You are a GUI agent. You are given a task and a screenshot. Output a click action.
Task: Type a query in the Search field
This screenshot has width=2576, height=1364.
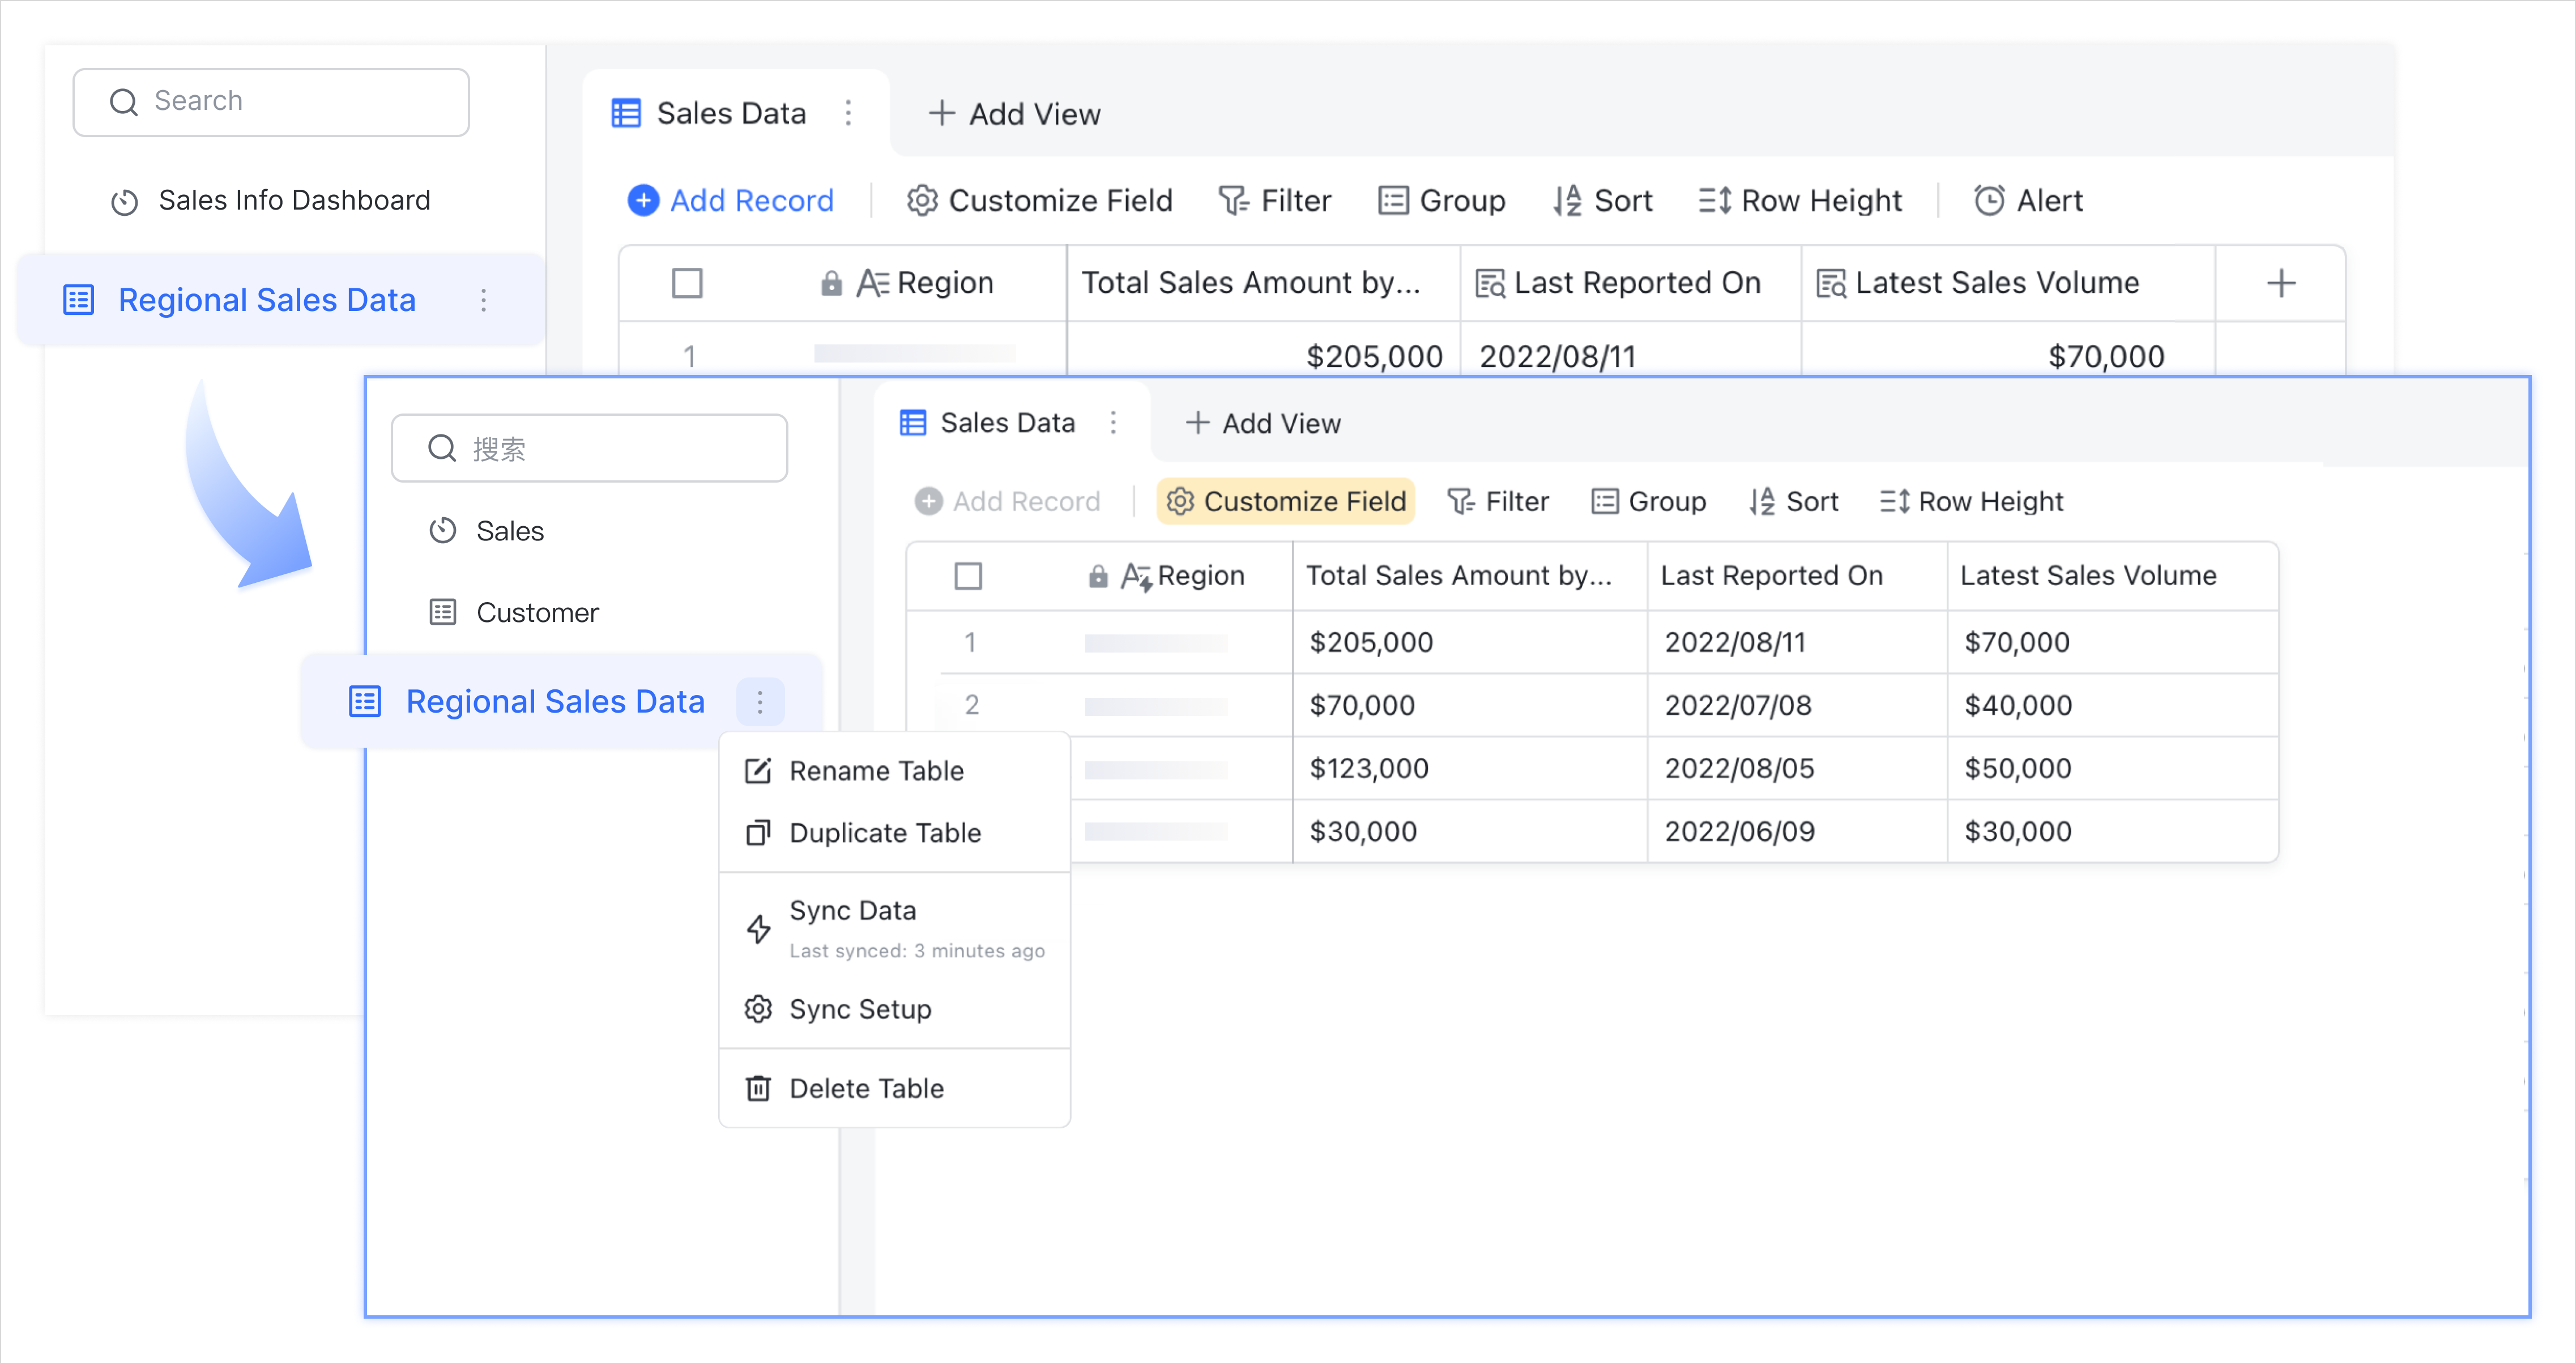(x=270, y=101)
